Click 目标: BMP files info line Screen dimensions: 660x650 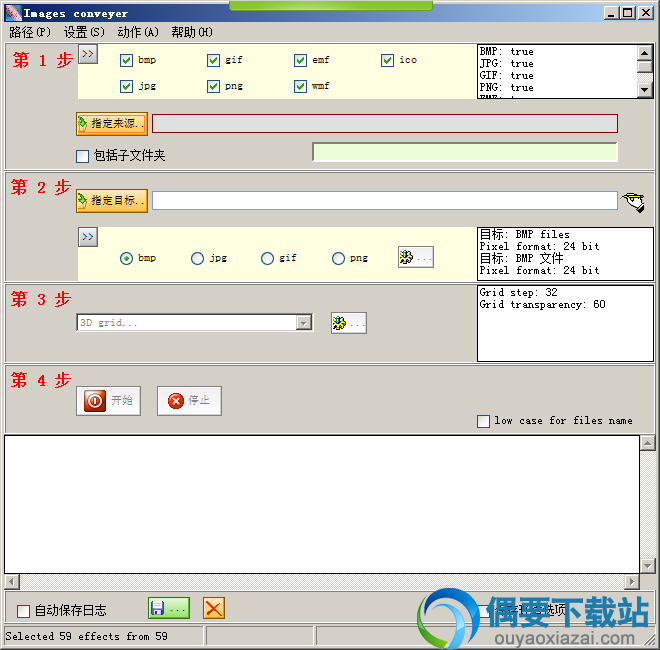524,234
